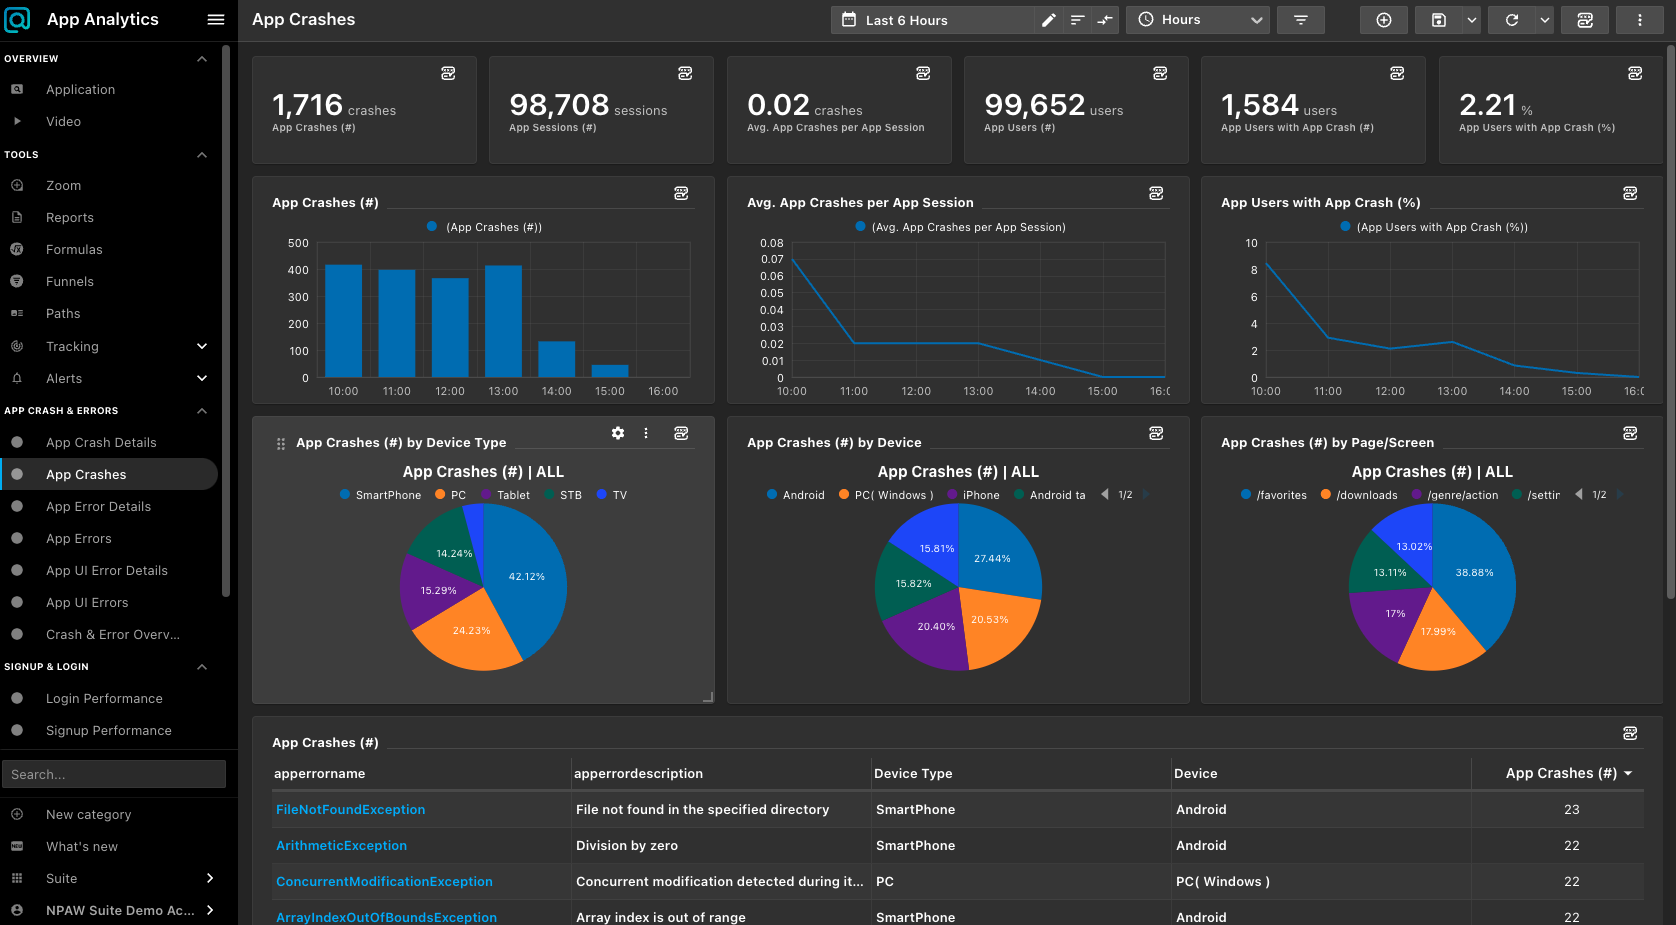1676x925 pixels.
Task: Select the Funnels tool
Action: click(x=69, y=281)
